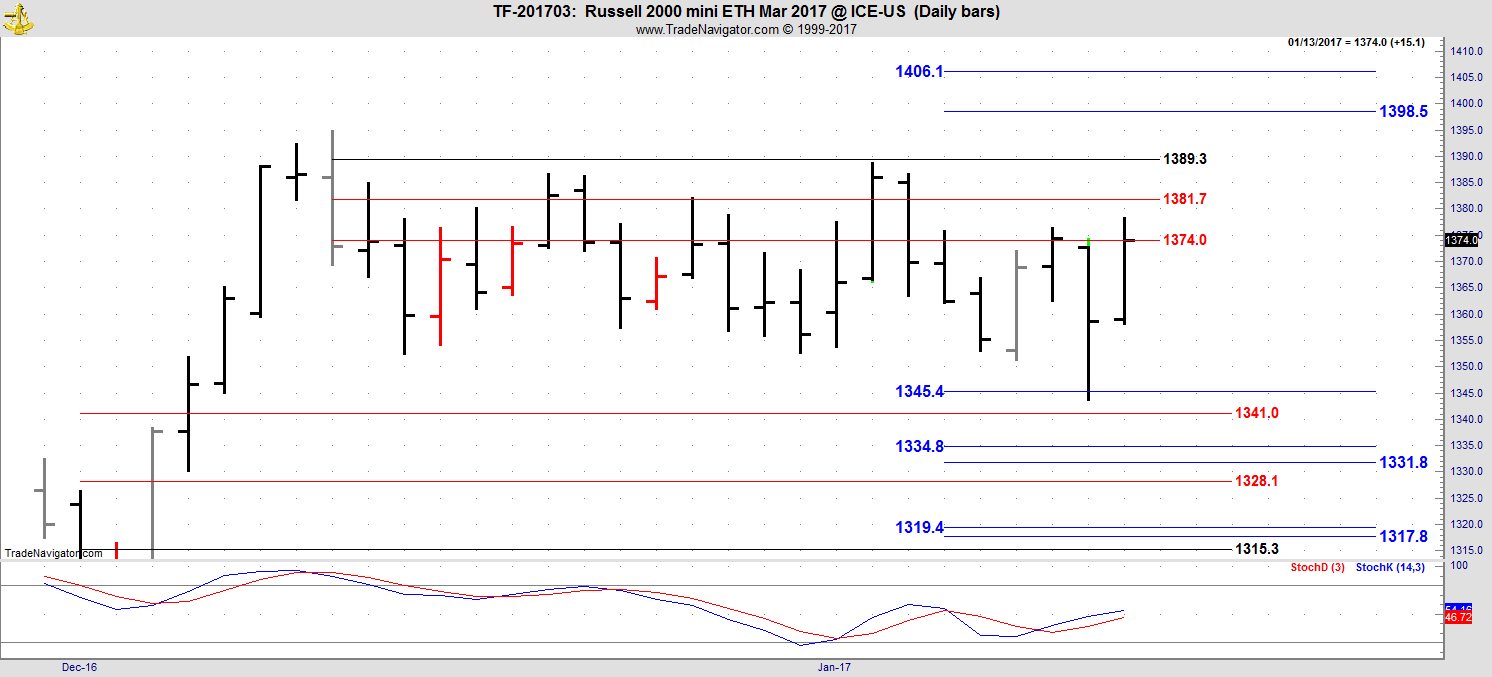Select the Dec-16 date axis label
This screenshot has width=1492, height=677.
[77, 666]
